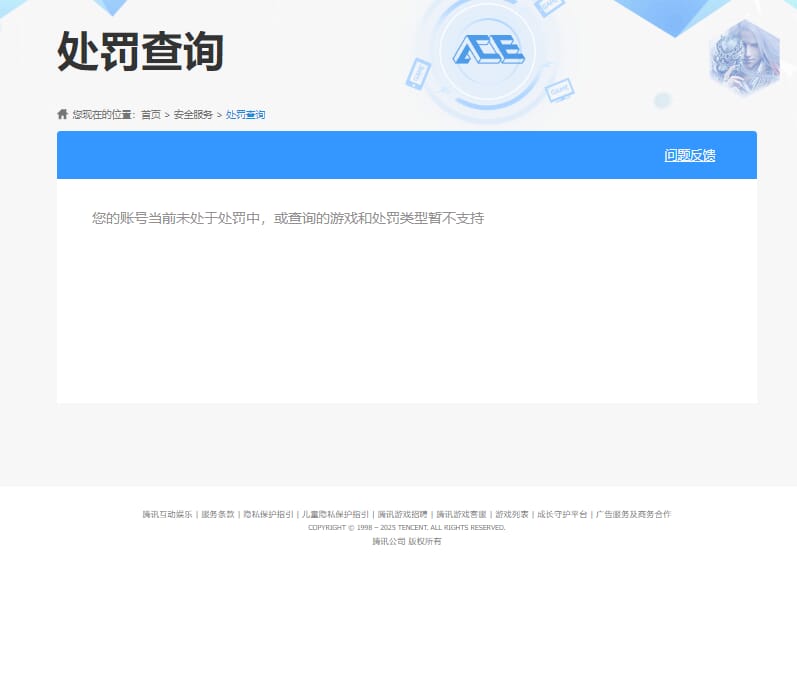Open 安全服务 breadcrumb link

193,115
